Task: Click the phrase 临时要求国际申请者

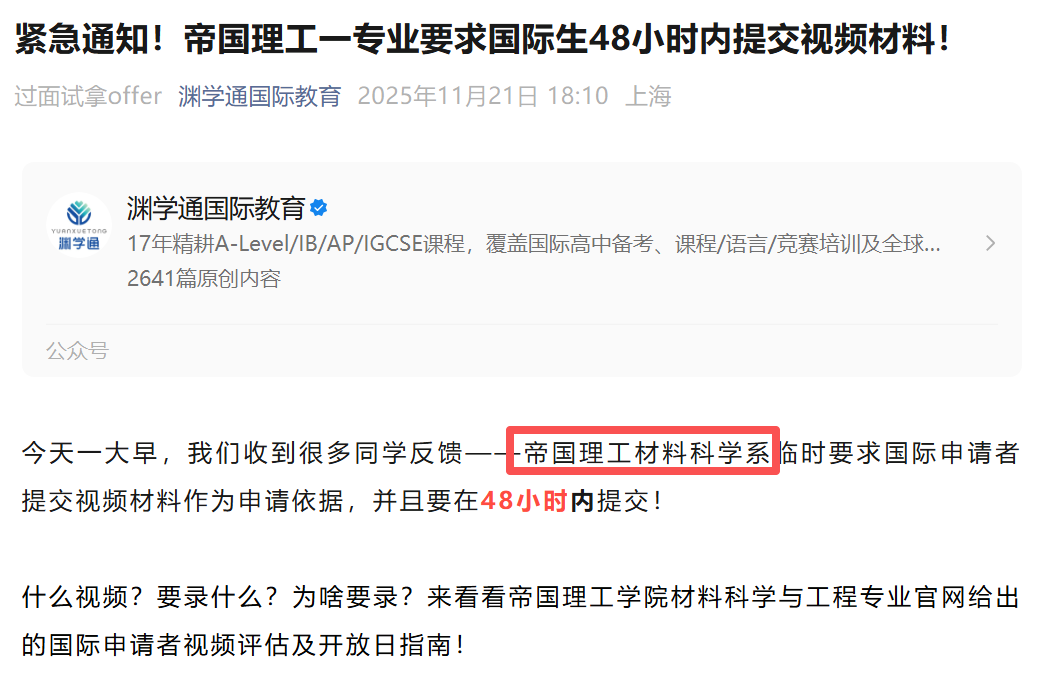Action: (899, 453)
